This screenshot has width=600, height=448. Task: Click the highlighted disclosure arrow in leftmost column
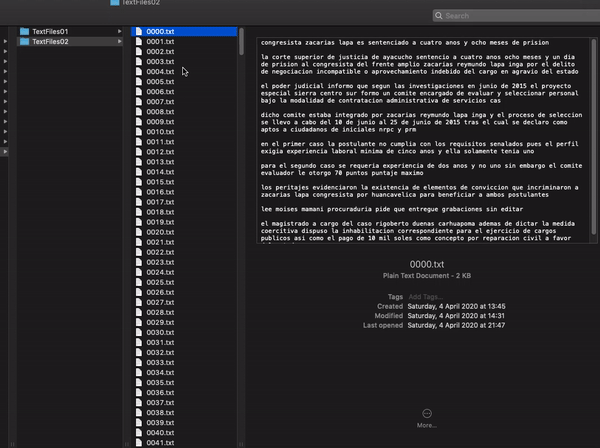point(5,152)
